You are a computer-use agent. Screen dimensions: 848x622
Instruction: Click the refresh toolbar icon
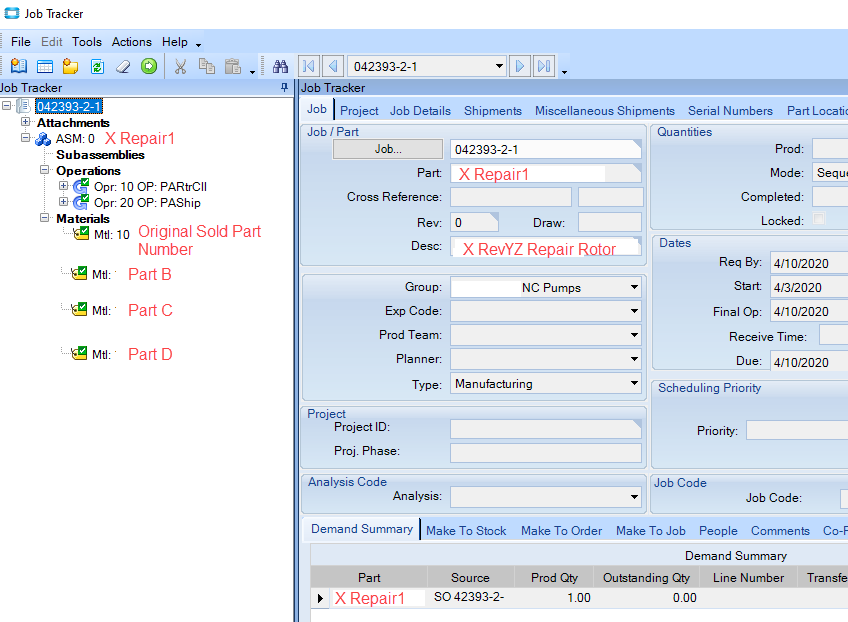[97, 67]
